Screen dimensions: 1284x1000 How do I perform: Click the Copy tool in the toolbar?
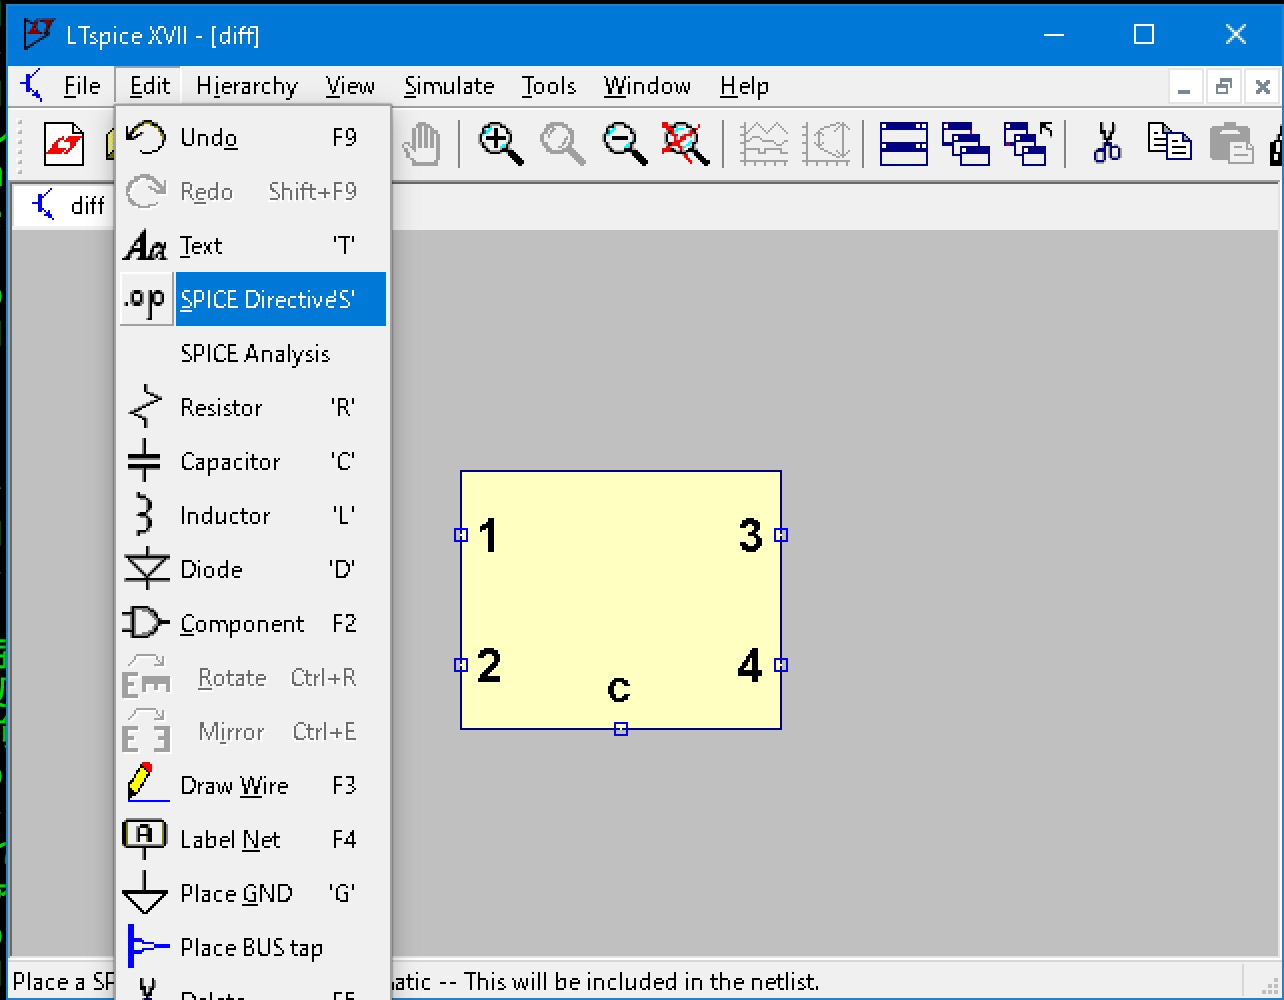pyautogui.click(x=1168, y=144)
